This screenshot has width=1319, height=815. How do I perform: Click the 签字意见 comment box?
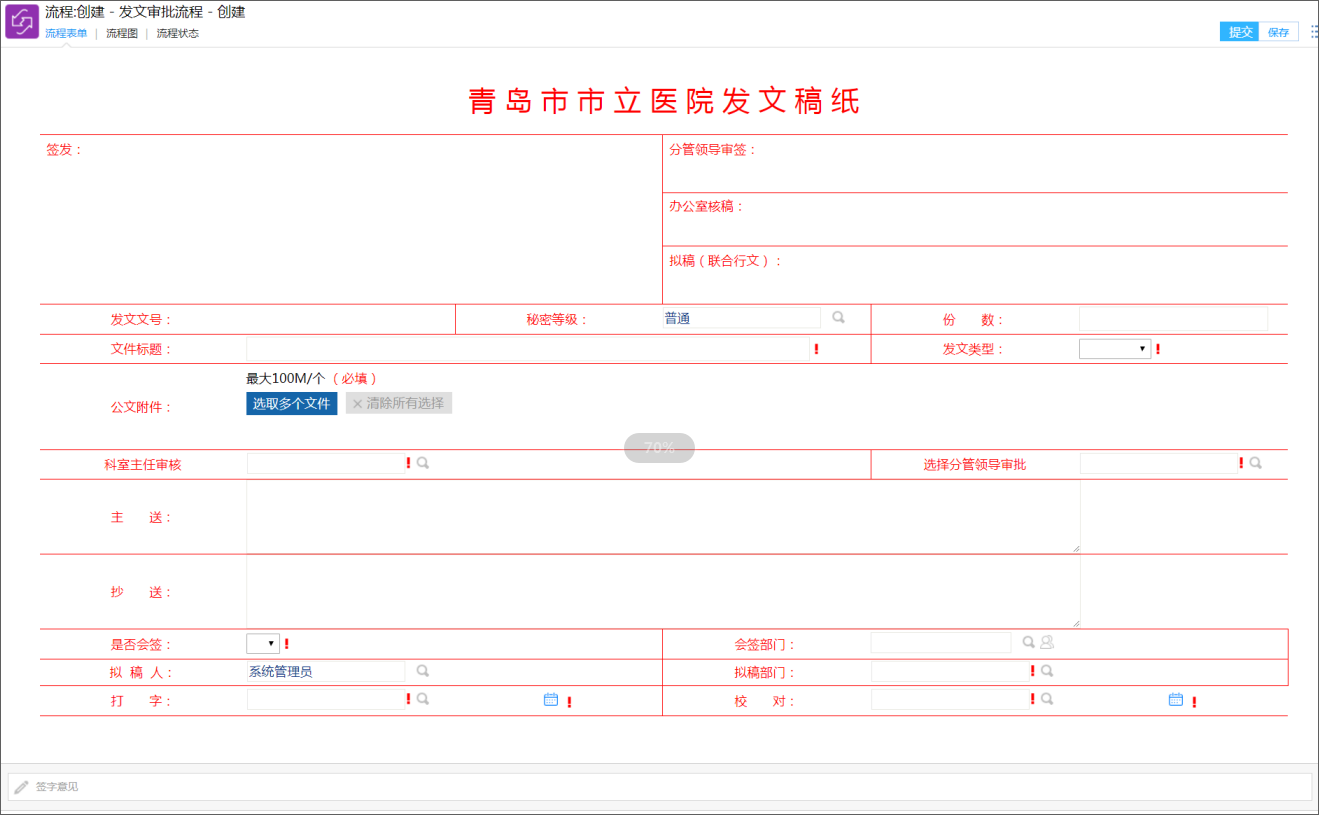click(660, 787)
